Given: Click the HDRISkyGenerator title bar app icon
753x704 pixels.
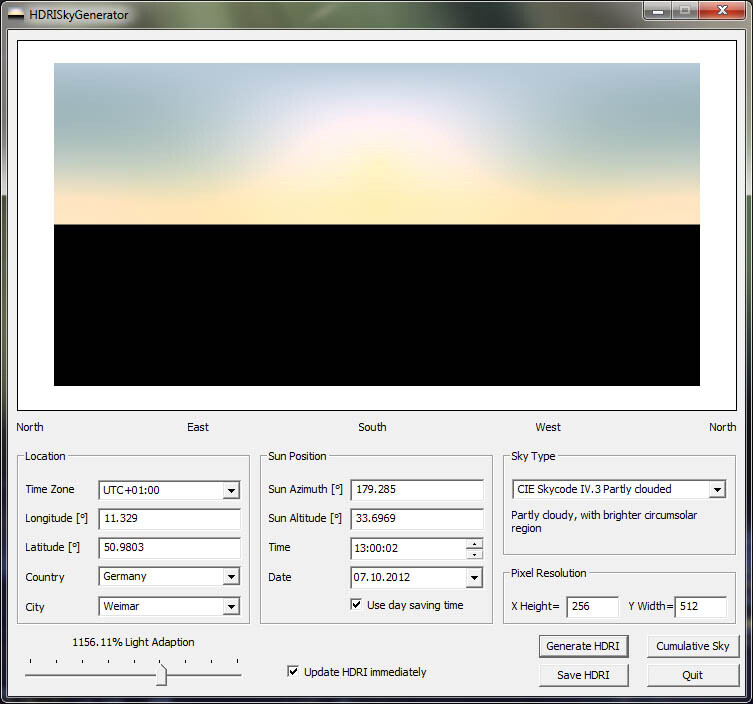Looking at the screenshot, I should 15,15.
